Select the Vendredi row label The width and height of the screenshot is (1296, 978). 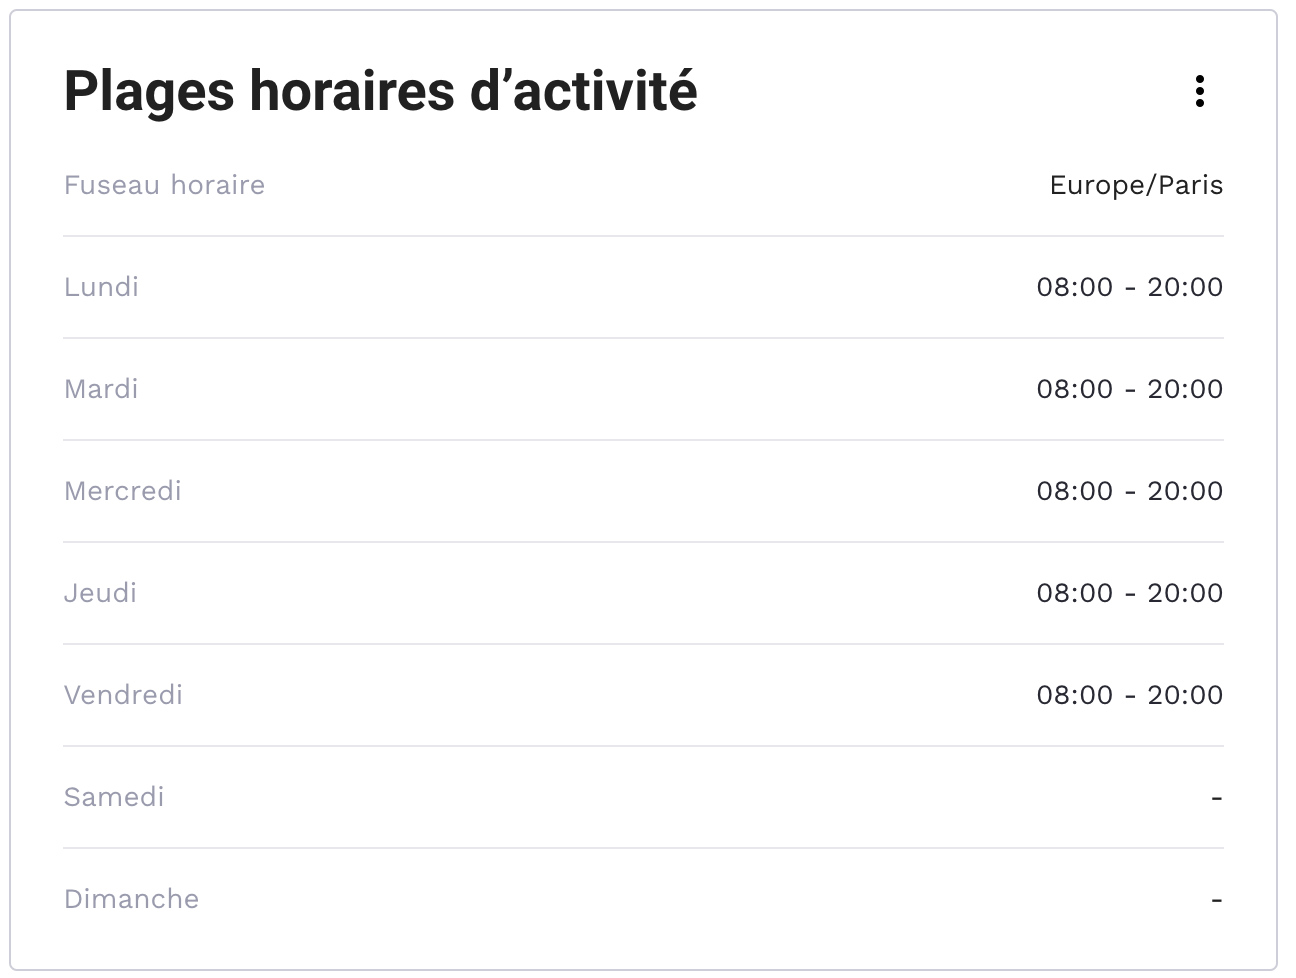point(123,695)
